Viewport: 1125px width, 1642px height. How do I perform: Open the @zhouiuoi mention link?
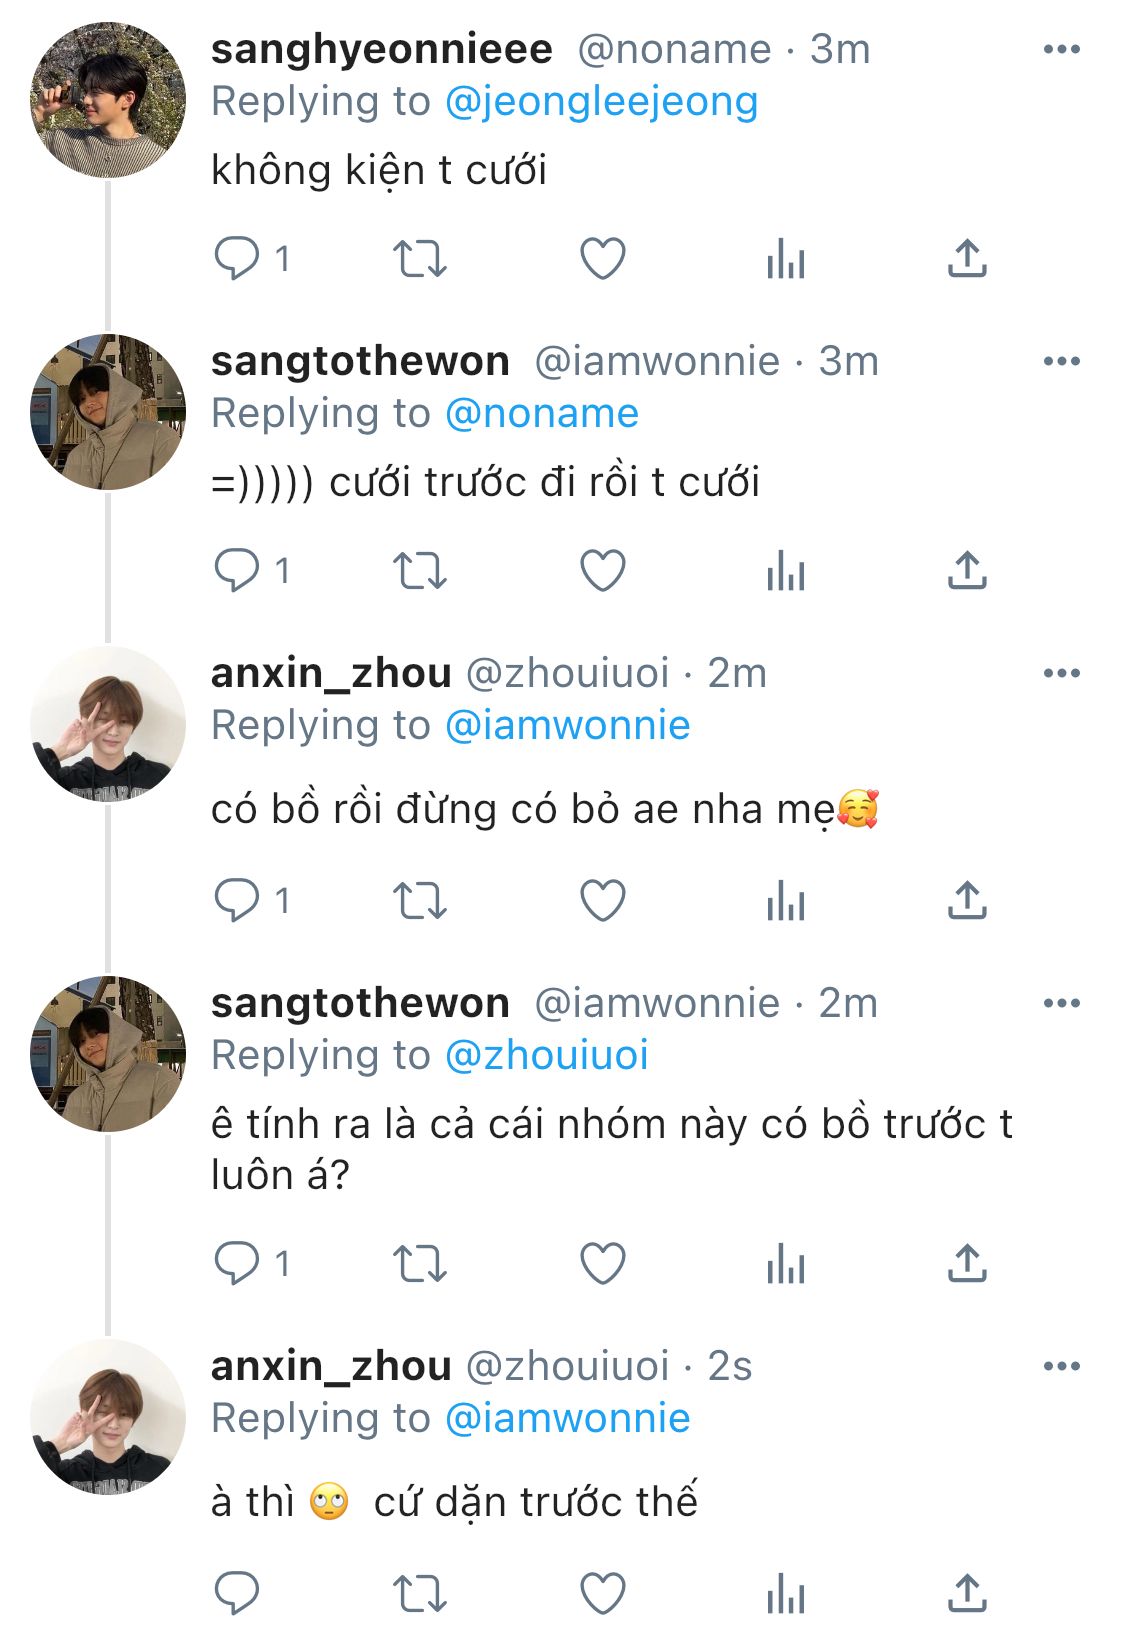coord(547,1056)
